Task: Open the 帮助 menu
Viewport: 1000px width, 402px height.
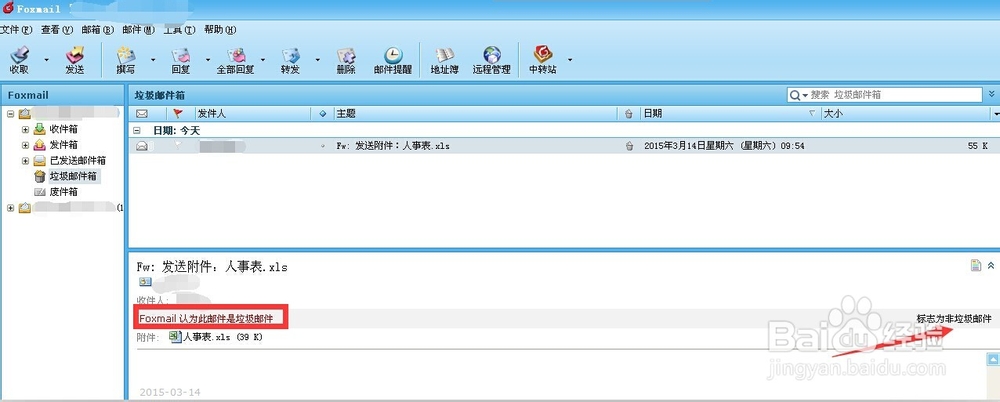Action: (220, 29)
